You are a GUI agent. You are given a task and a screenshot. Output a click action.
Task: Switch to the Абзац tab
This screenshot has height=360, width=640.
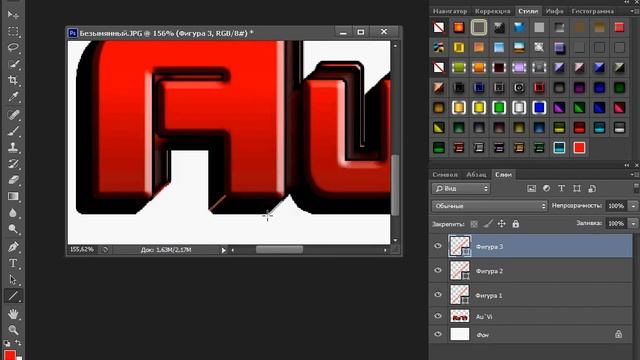pos(476,175)
